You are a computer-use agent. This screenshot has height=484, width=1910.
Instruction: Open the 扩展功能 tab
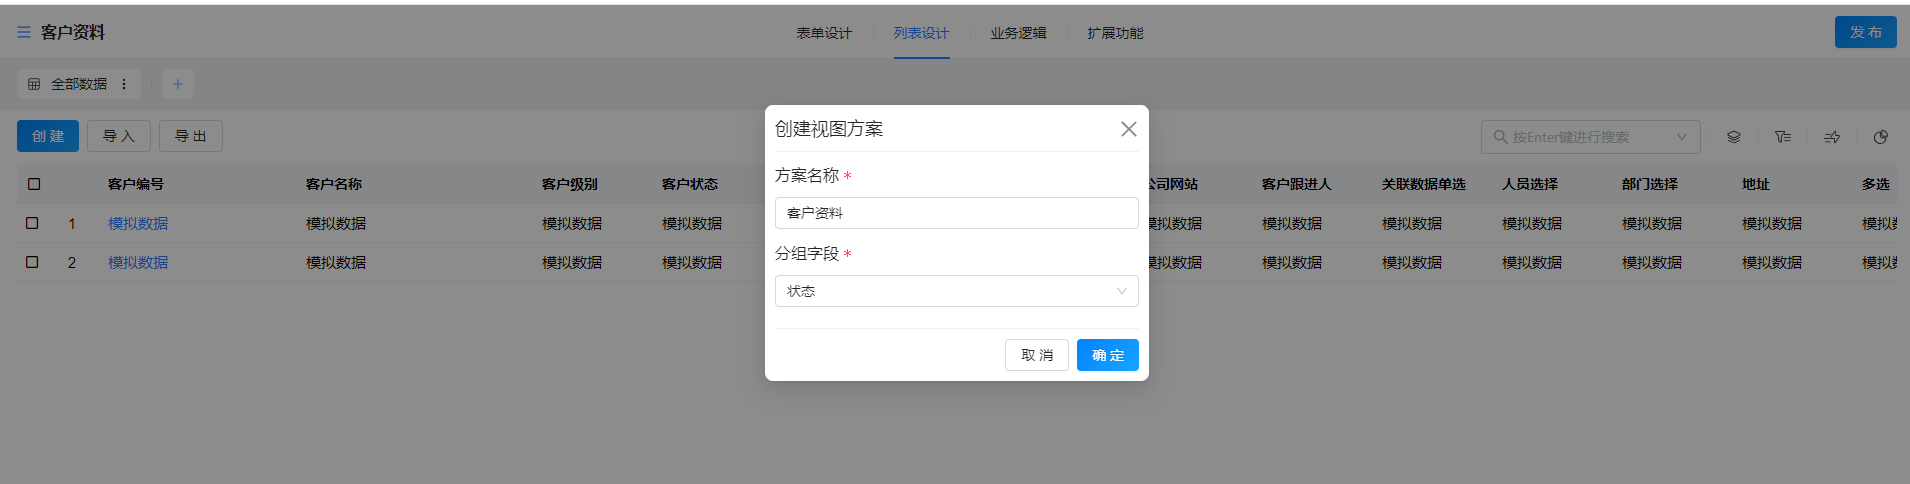click(x=1115, y=33)
